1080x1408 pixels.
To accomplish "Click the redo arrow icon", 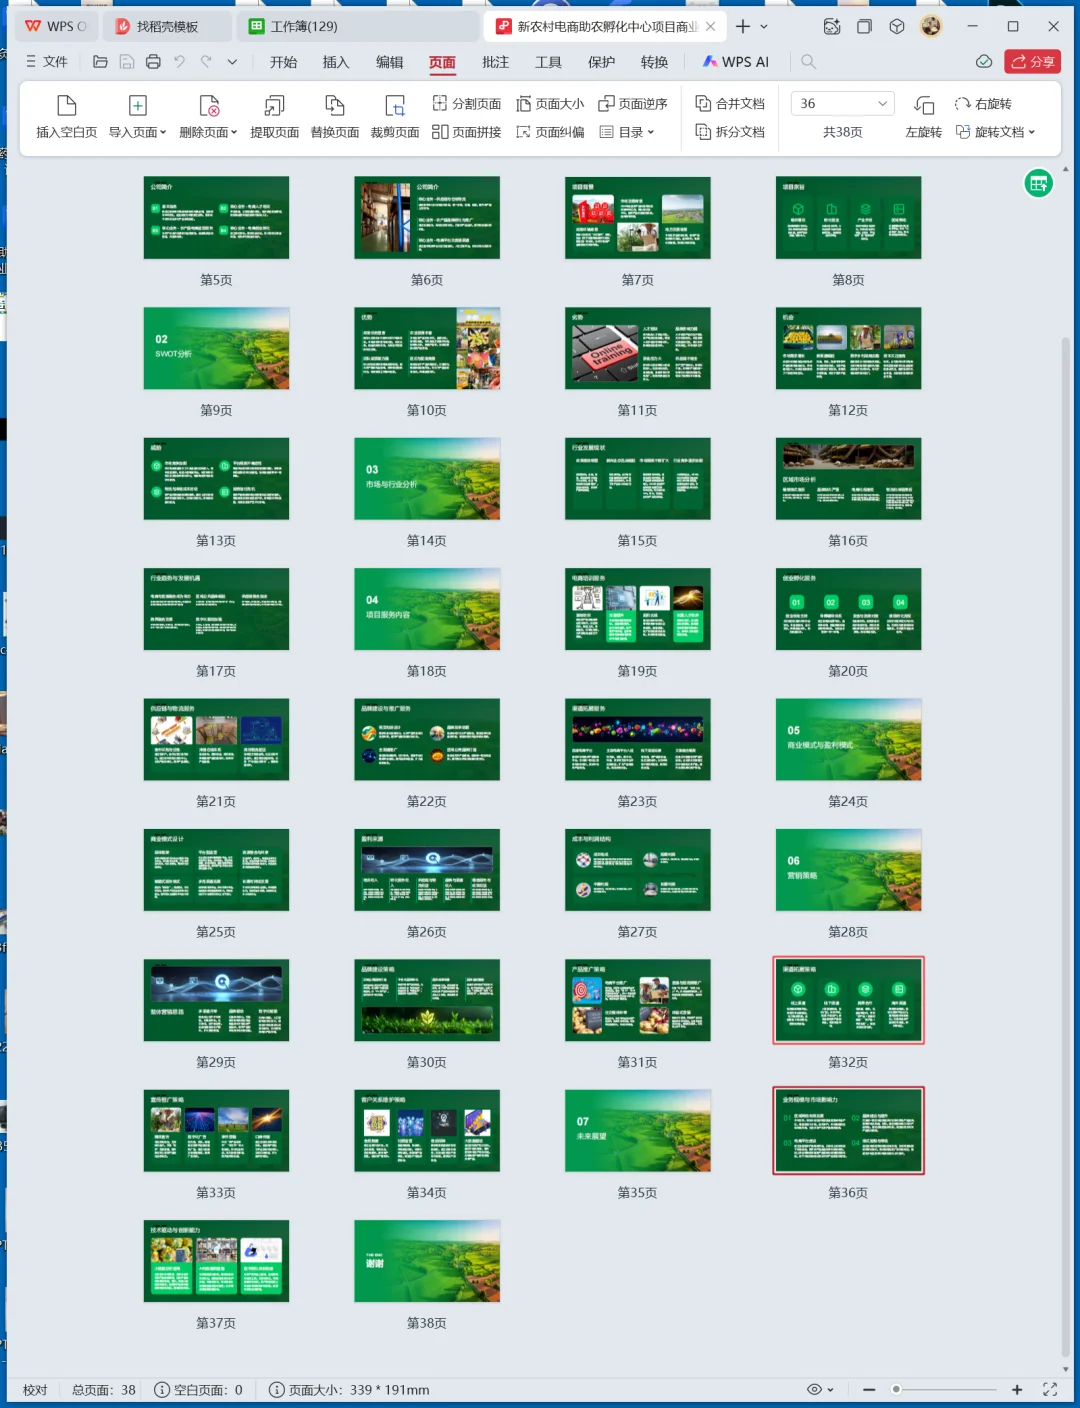I will (x=206, y=62).
